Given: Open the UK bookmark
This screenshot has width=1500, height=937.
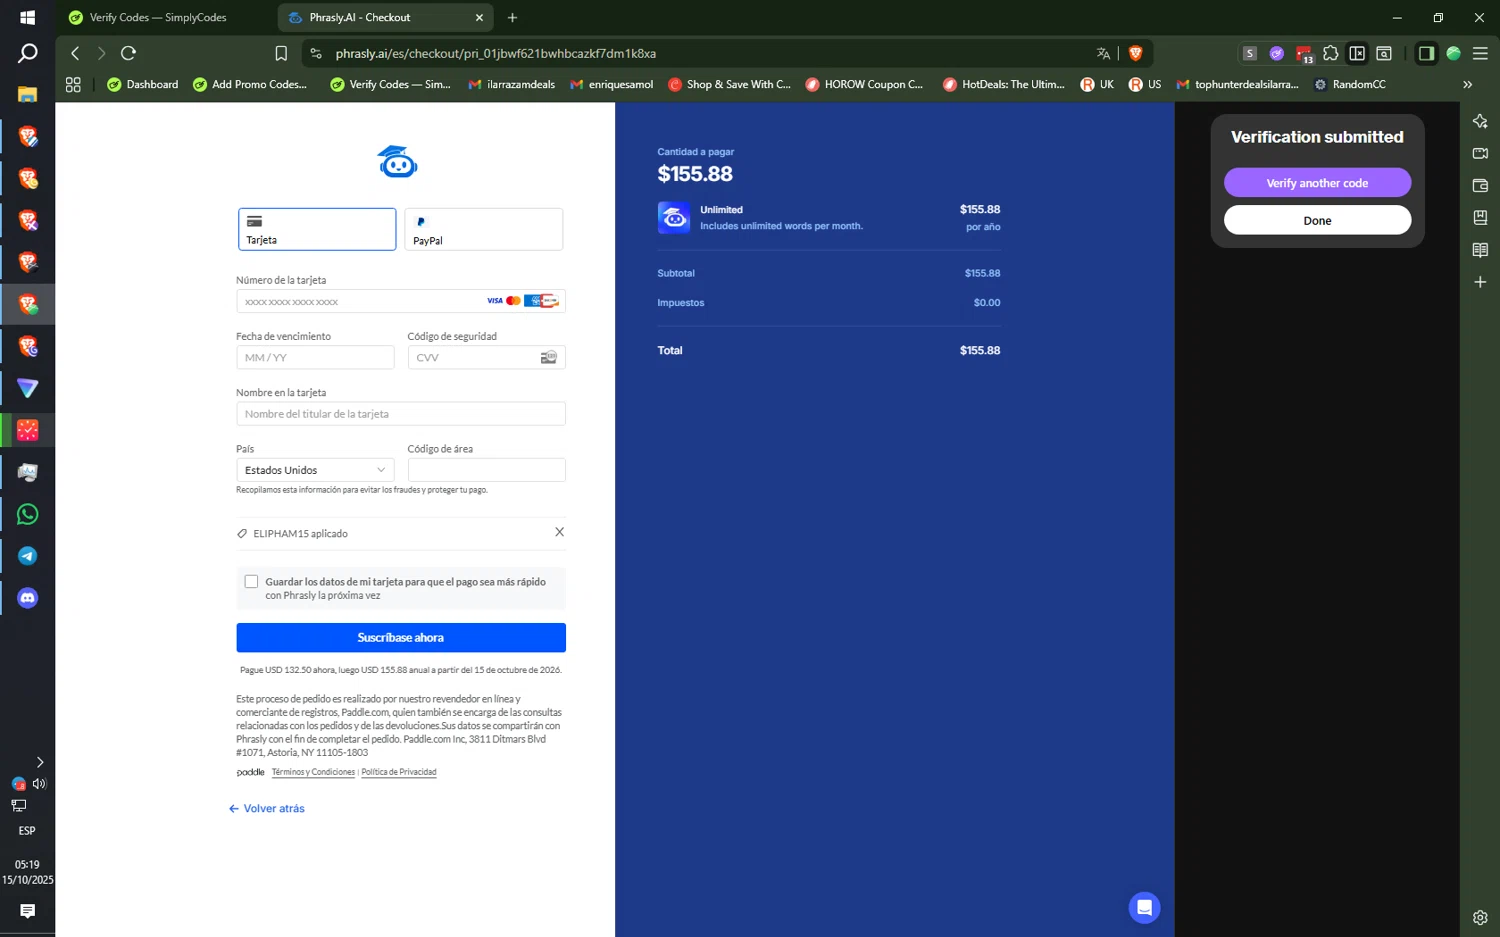Looking at the screenshot, I should click(1097, 85).
